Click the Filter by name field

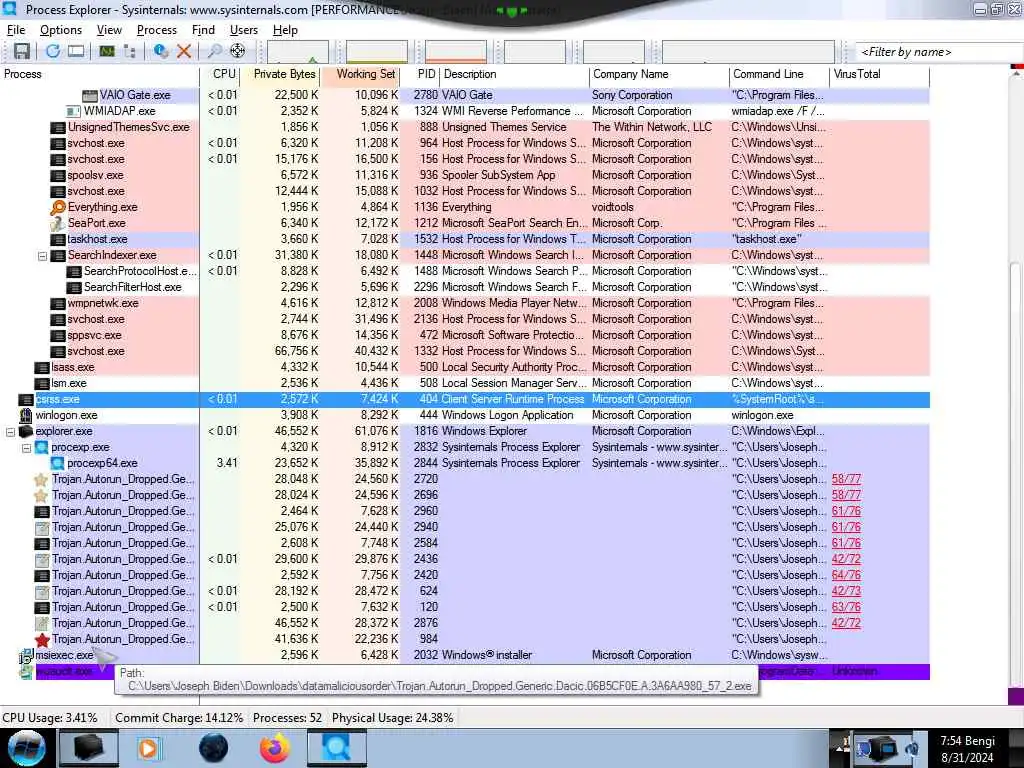point(939,52)
